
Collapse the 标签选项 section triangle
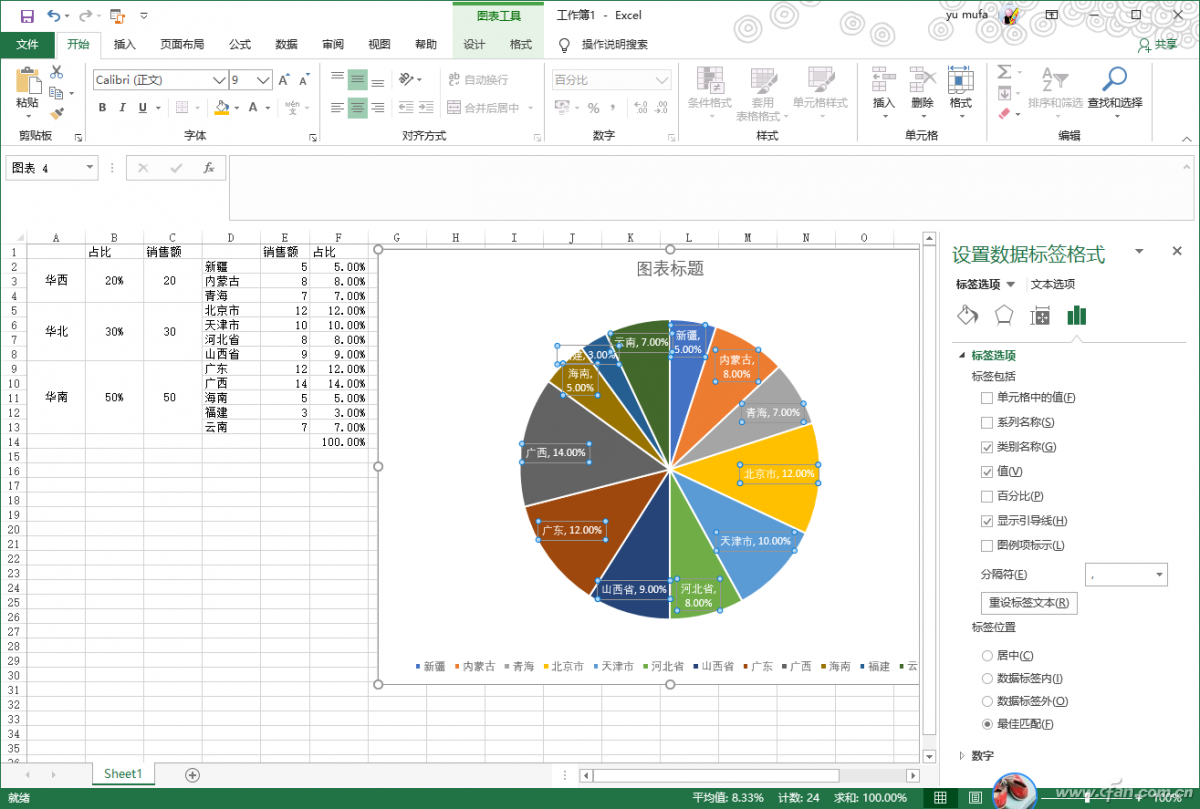coord(962,356)
